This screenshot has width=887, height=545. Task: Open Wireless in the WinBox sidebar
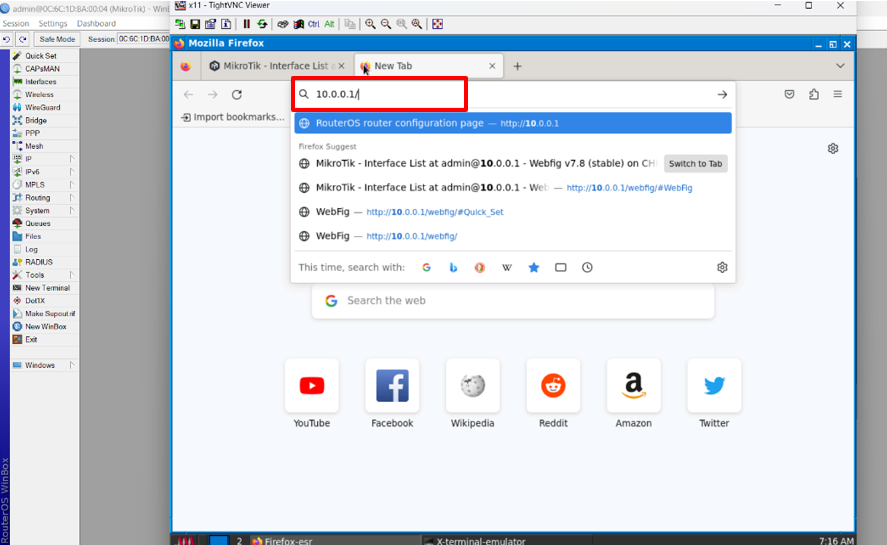39,95
